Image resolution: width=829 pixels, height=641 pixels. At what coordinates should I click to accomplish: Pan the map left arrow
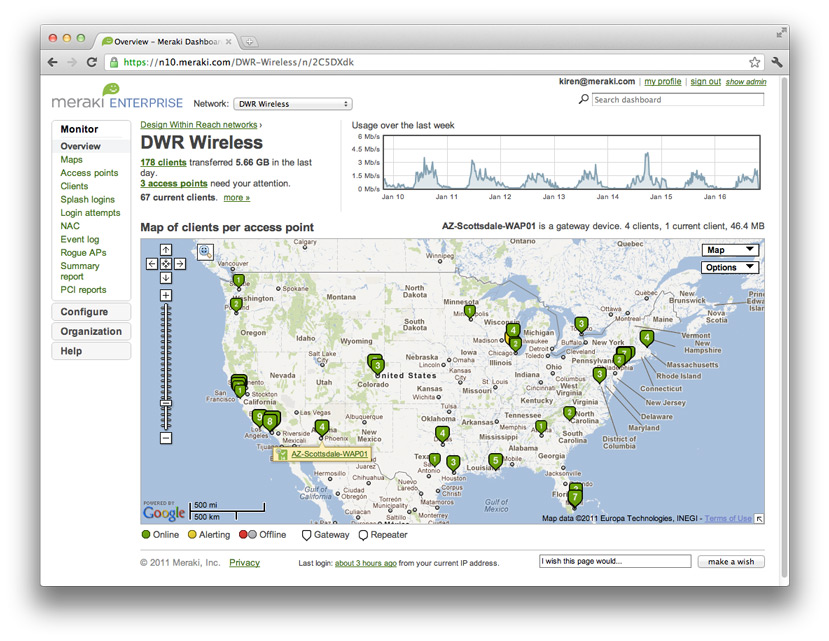(x=152, y=263)
